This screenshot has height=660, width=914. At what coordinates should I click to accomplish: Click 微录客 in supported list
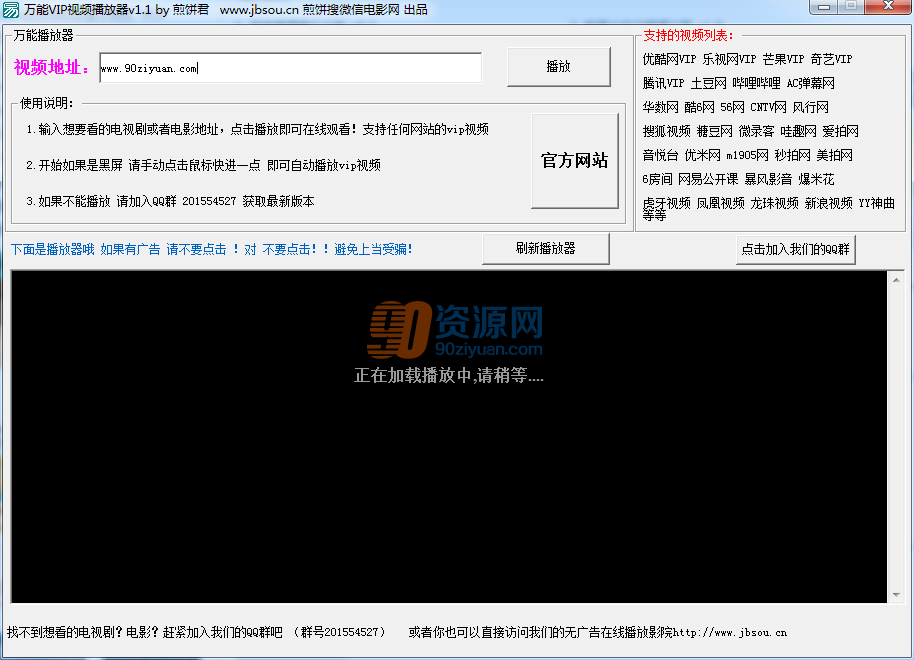coord(756,131)
